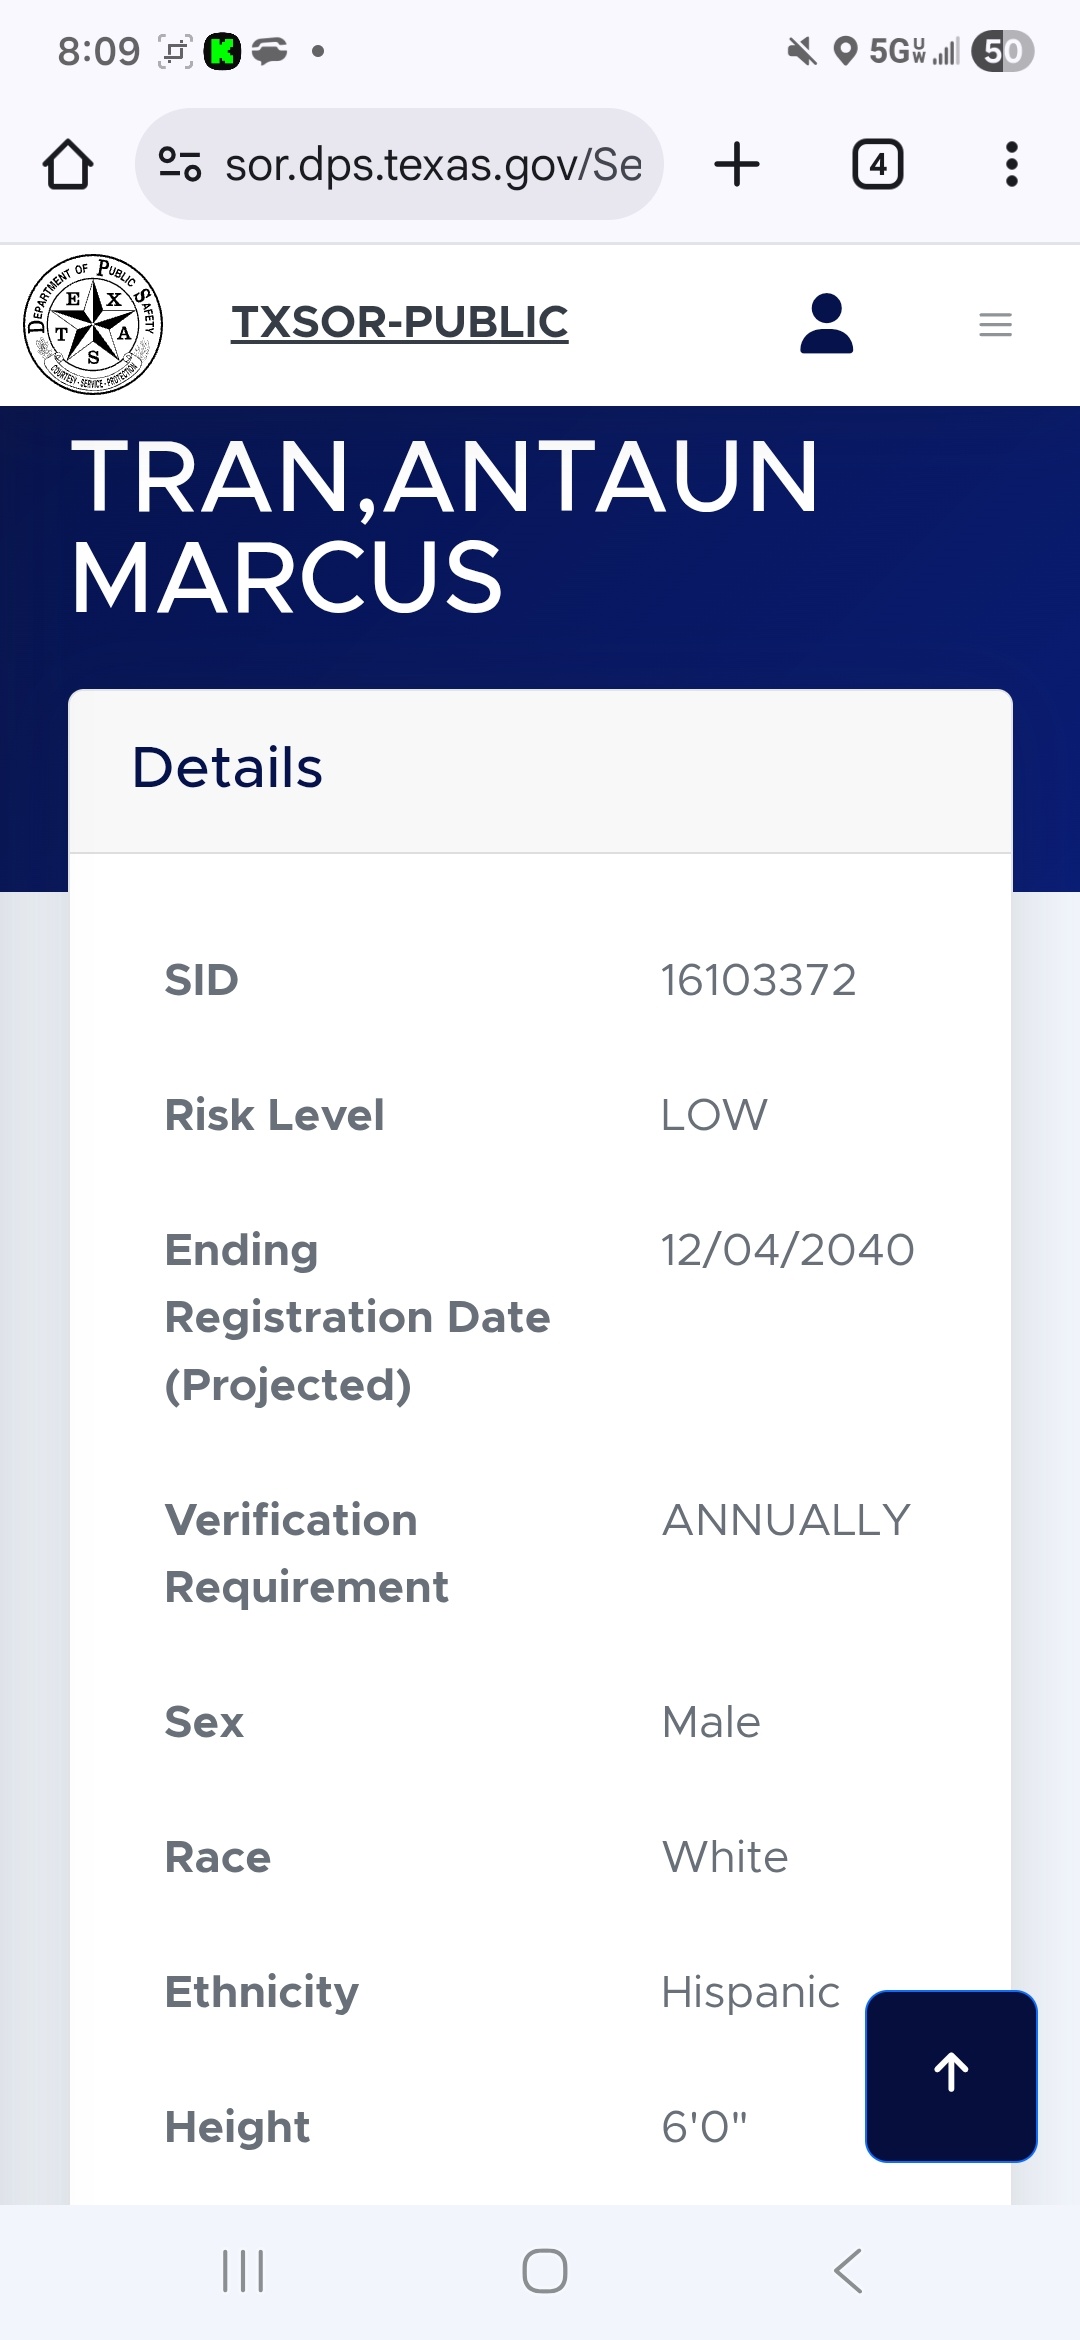The height and width of the screenshot is (2340, 1080).
Task: Open the tab switcher showing 4 tabs
Action: (x=877, y=165)
